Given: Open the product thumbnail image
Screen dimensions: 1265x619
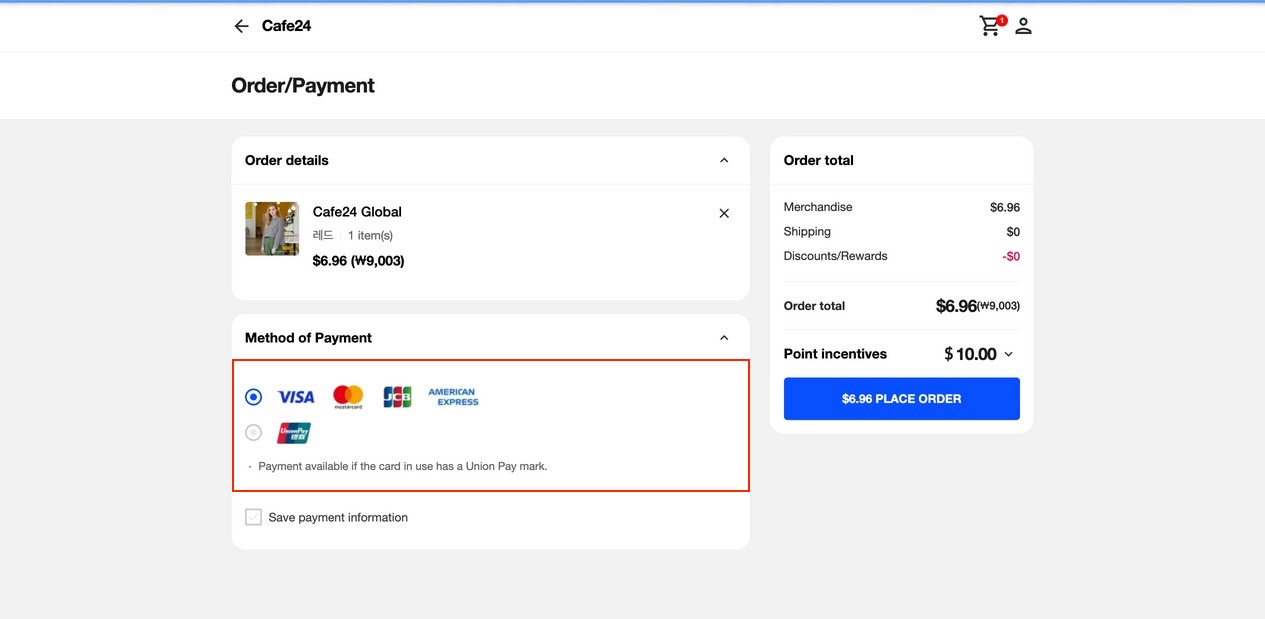Looking at the screenshot, I should pyautogui.click(x=272, y=229).
